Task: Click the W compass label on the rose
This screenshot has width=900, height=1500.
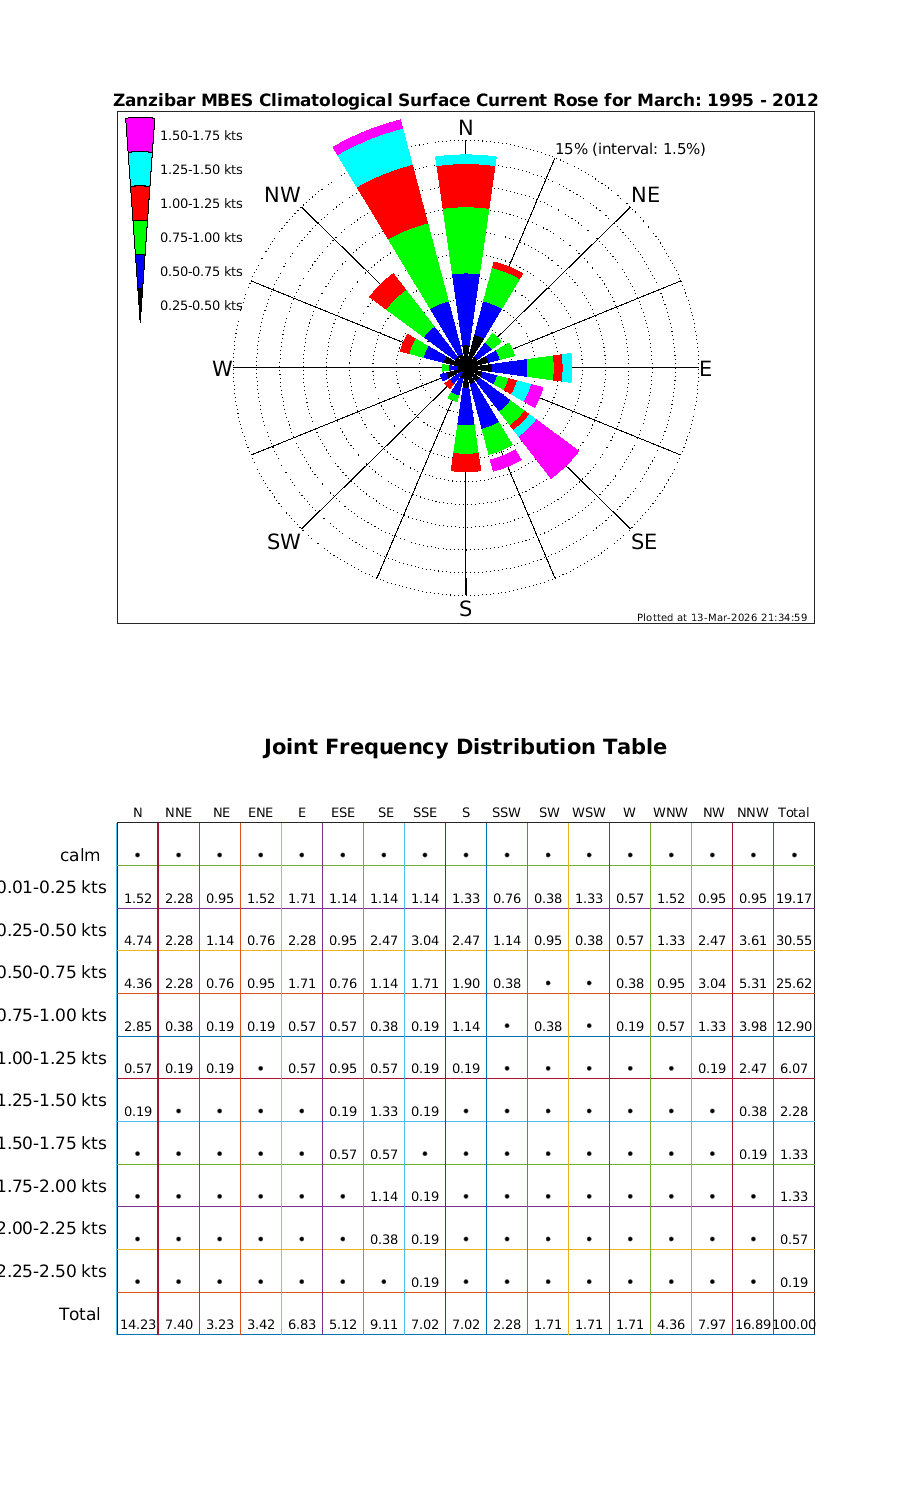Action: click(x=221, y=369)
